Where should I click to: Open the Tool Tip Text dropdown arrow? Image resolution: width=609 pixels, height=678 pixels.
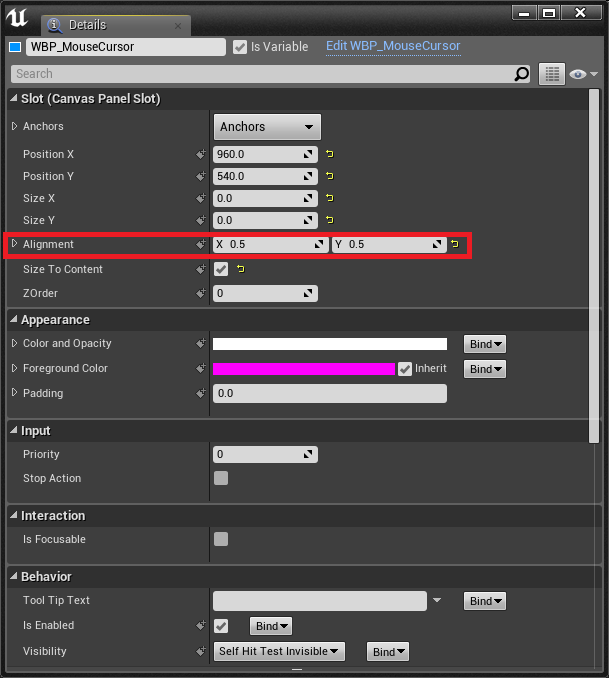coord(437,600)
